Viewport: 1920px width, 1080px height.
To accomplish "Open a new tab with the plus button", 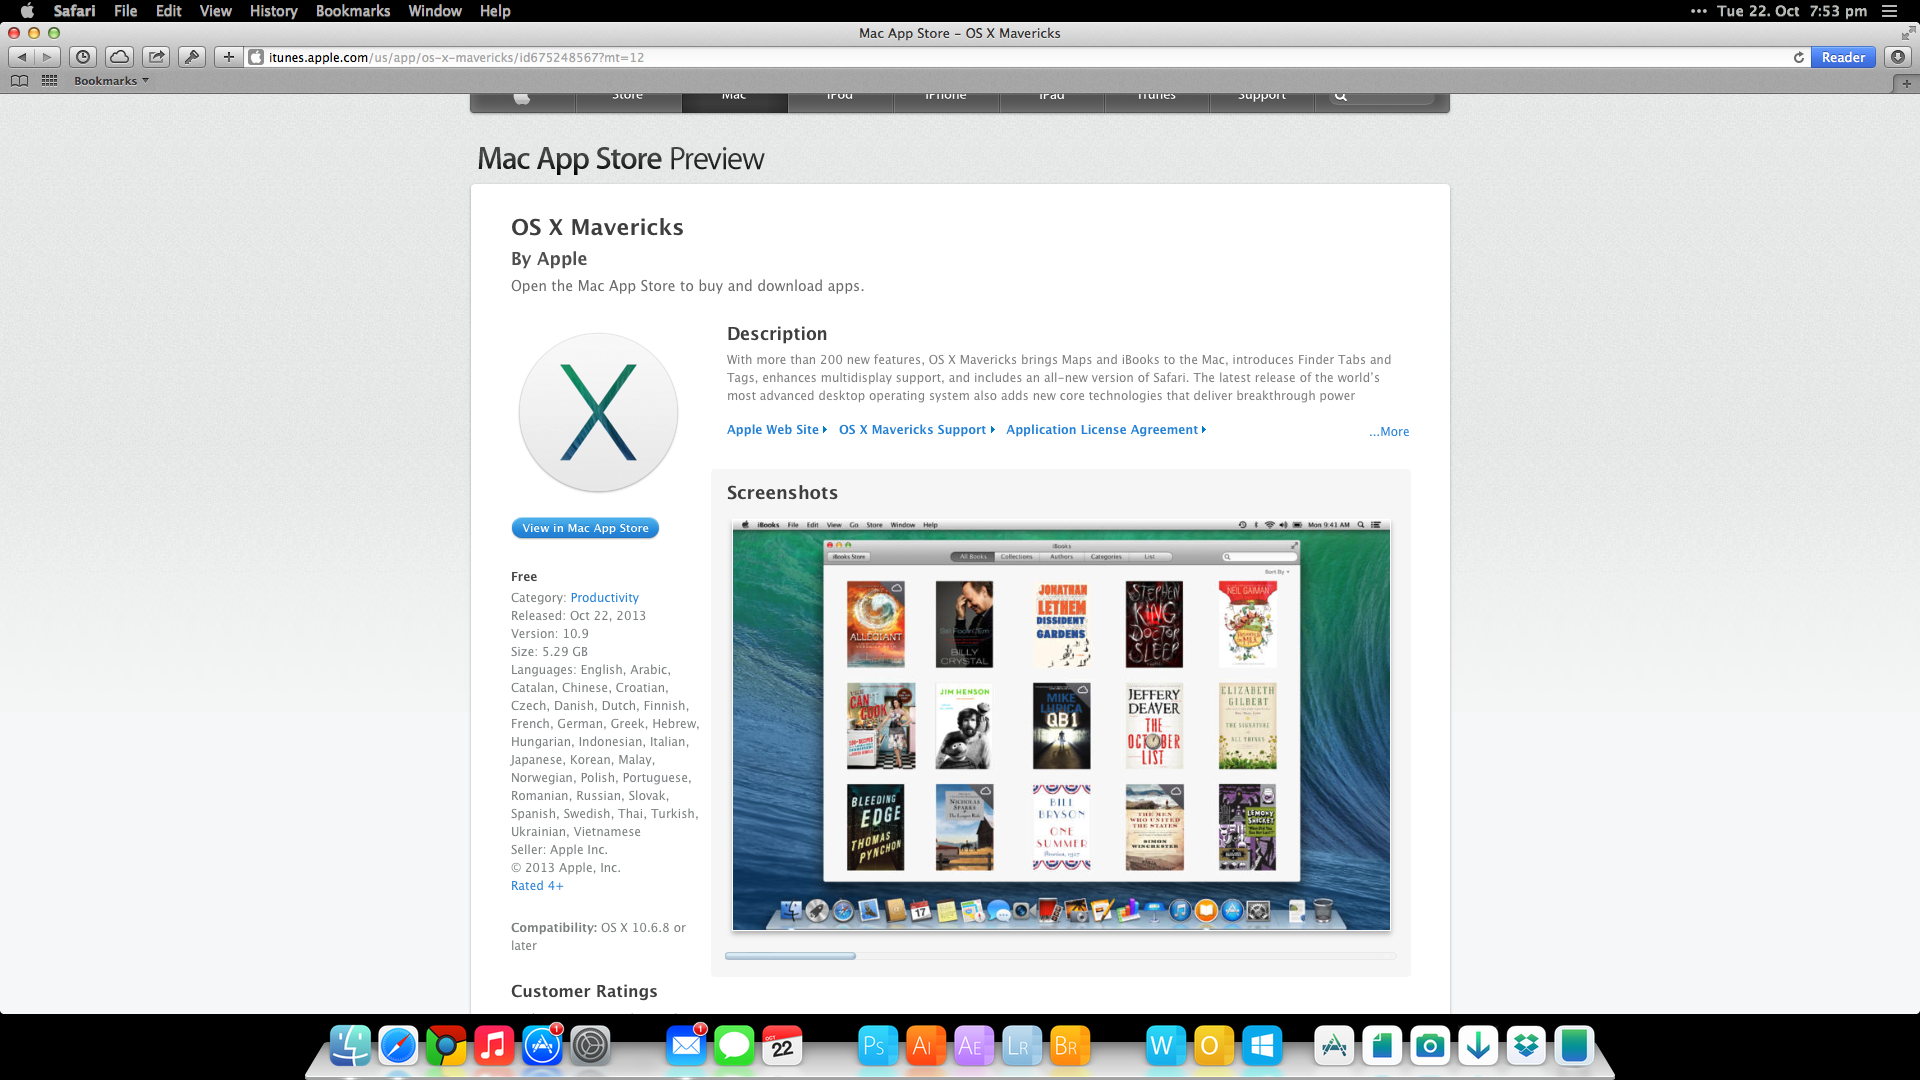I will click(x=1907, y=83).
